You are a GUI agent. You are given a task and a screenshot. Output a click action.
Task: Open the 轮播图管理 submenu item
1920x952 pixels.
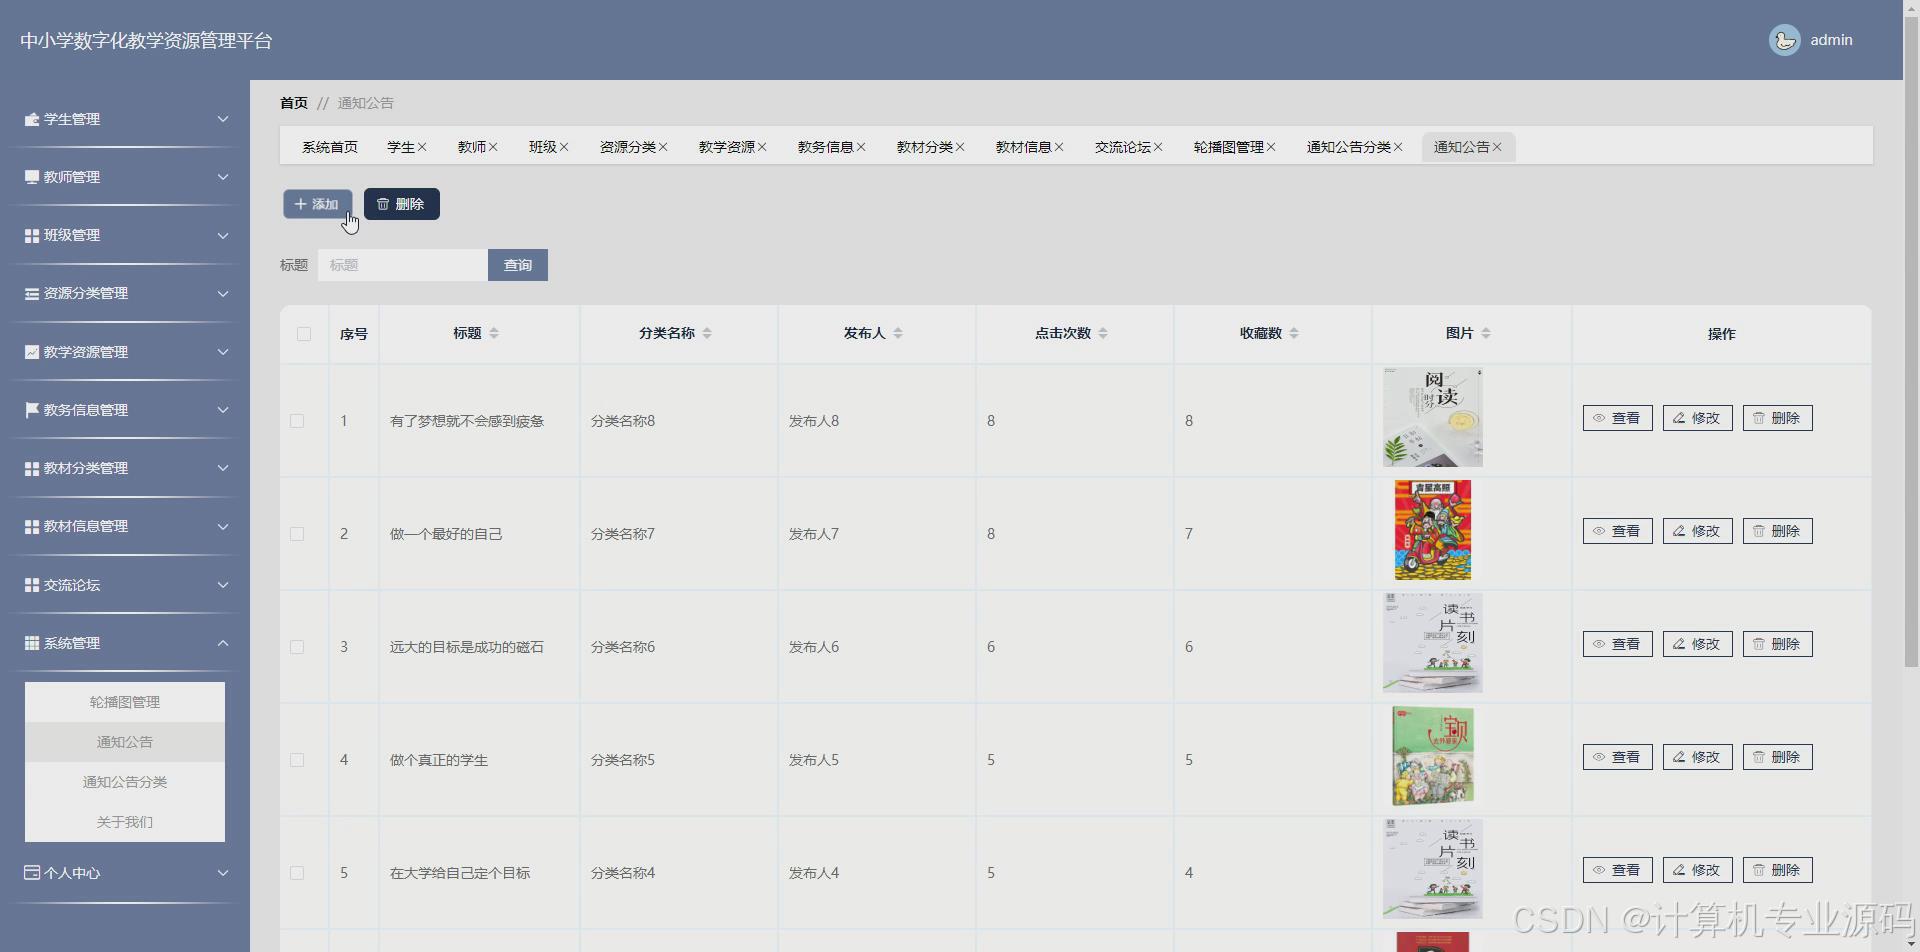pyautogui.click(x=125, y=702)
